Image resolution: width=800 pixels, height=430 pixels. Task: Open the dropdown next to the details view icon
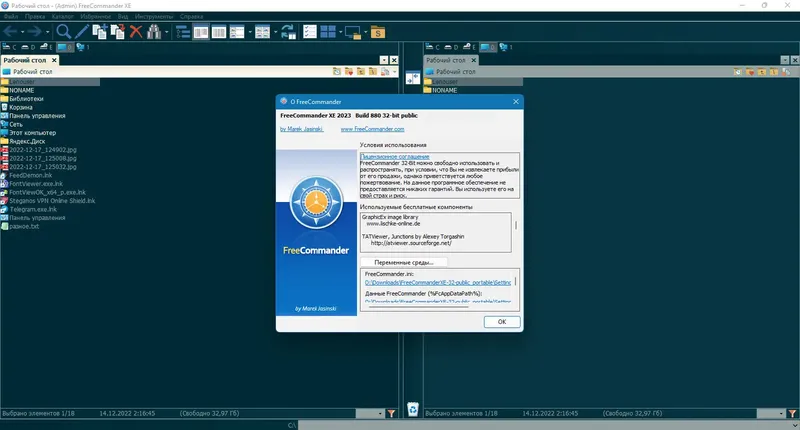250,32
